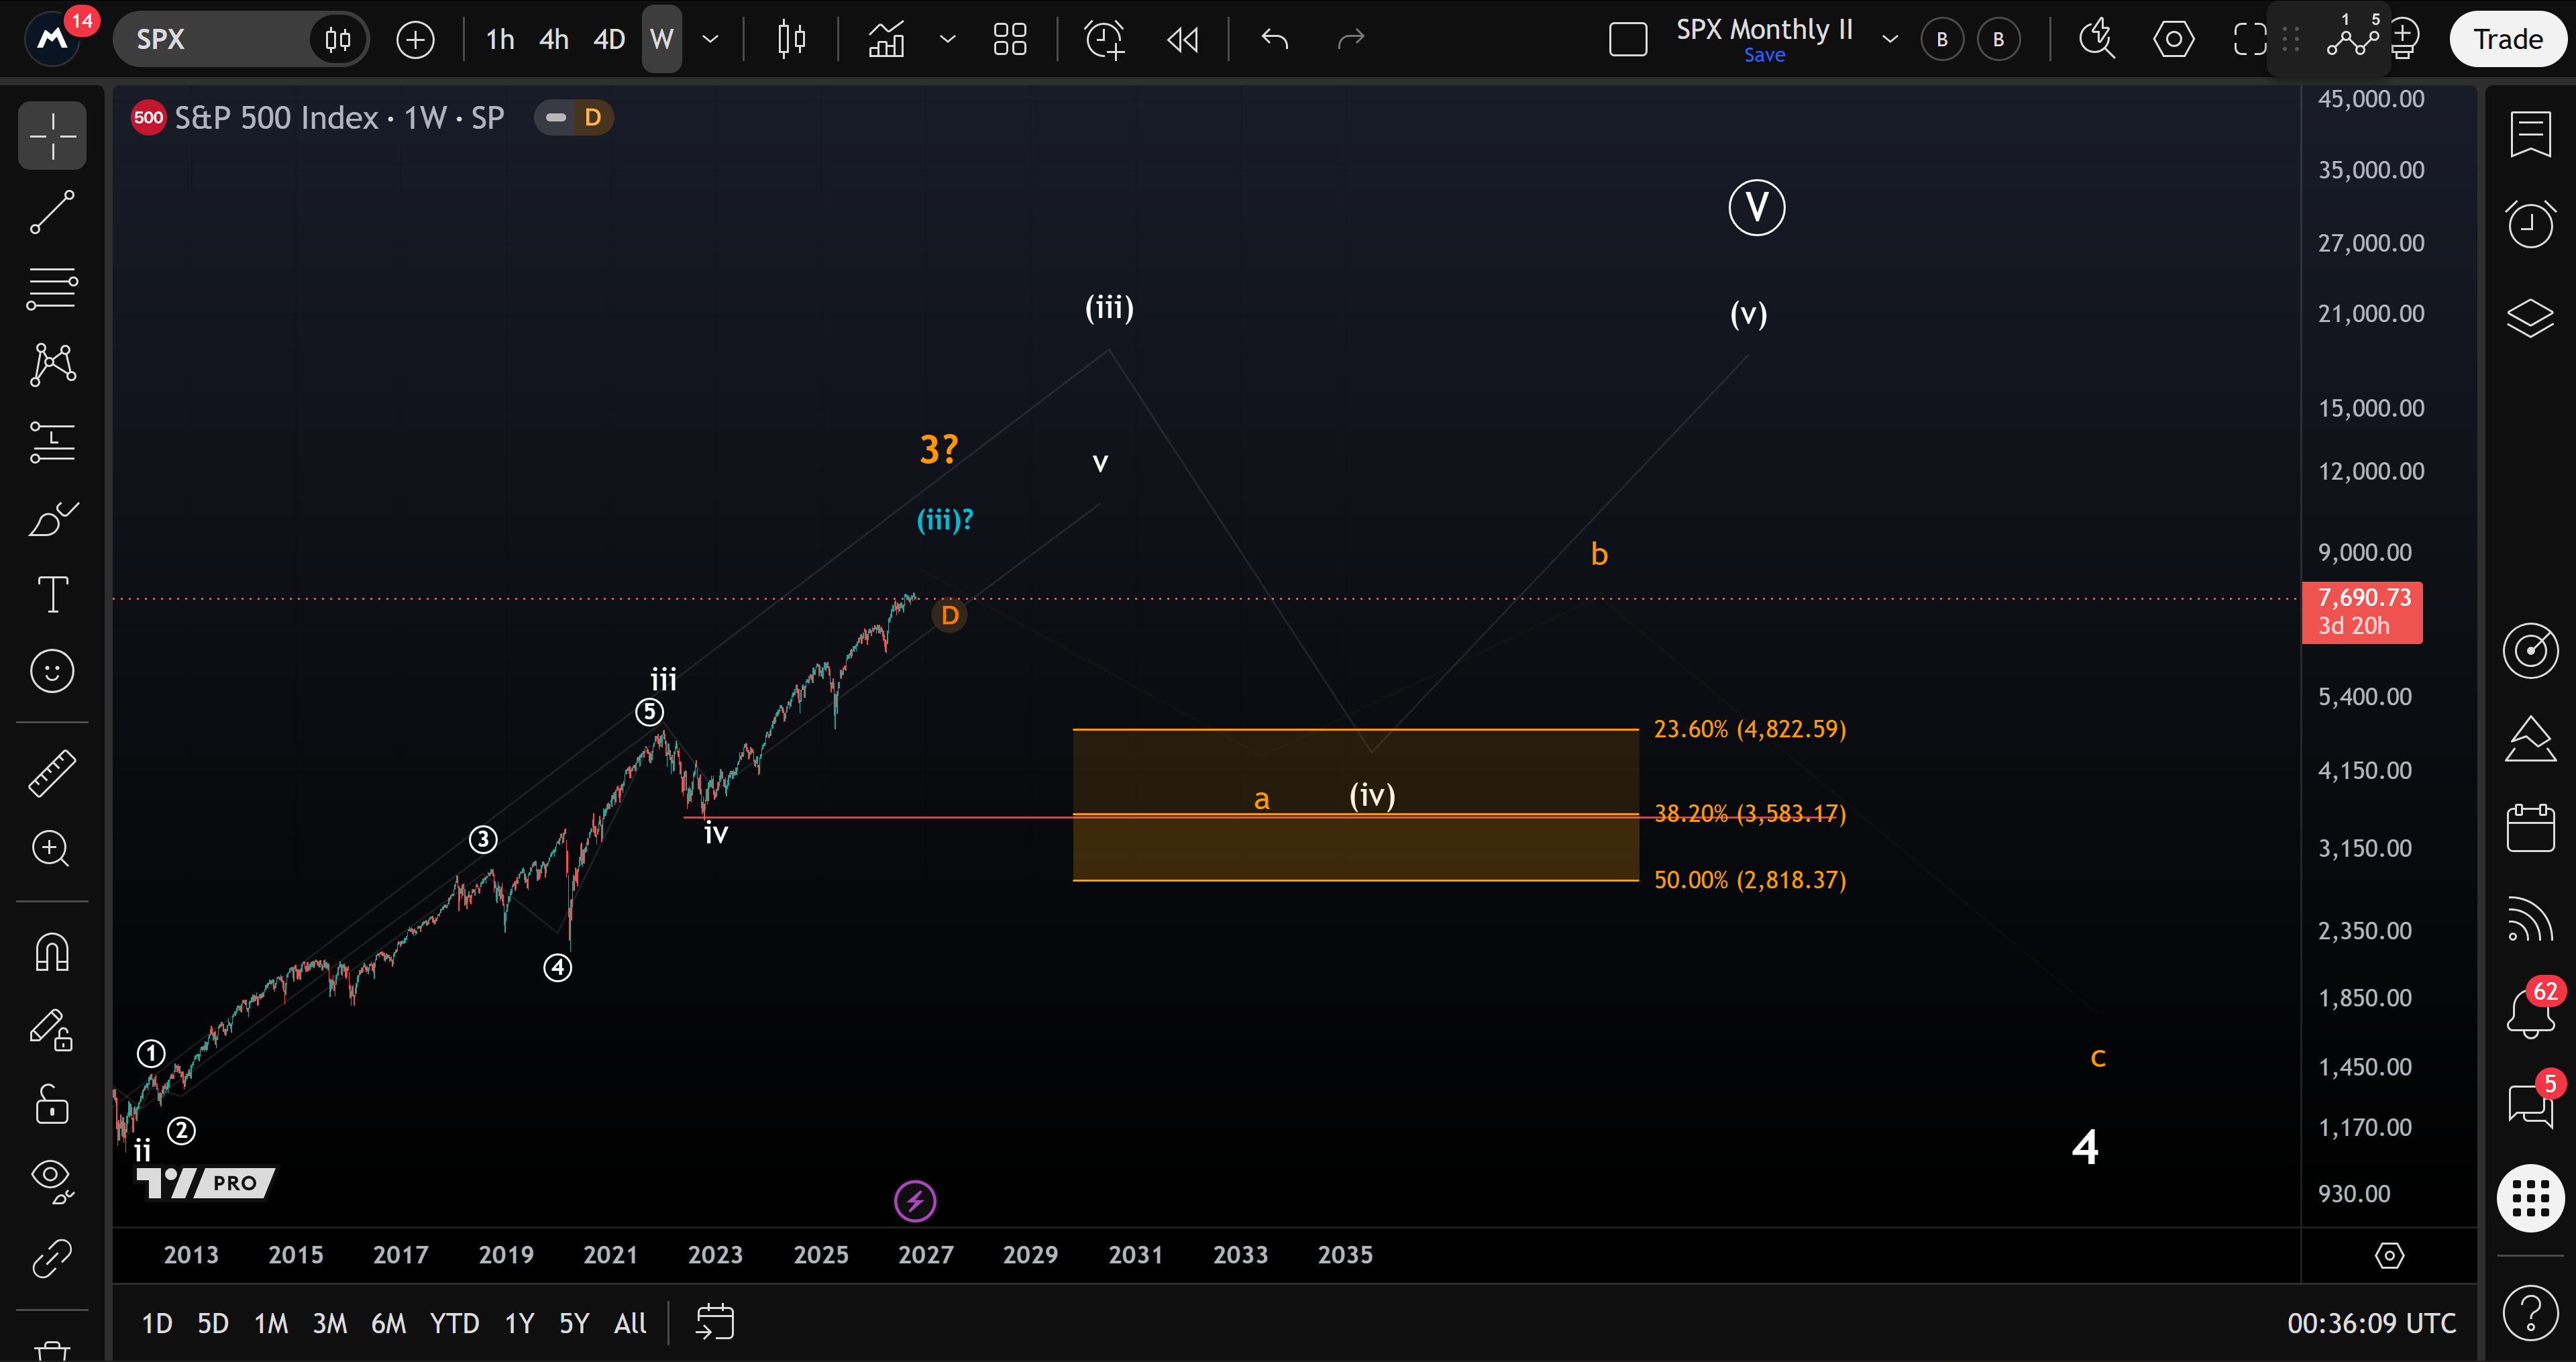This screenshot has height=1362, width=2576.
Task: Switch to the 4h timeframe
Action: click(x=554, y=39)
